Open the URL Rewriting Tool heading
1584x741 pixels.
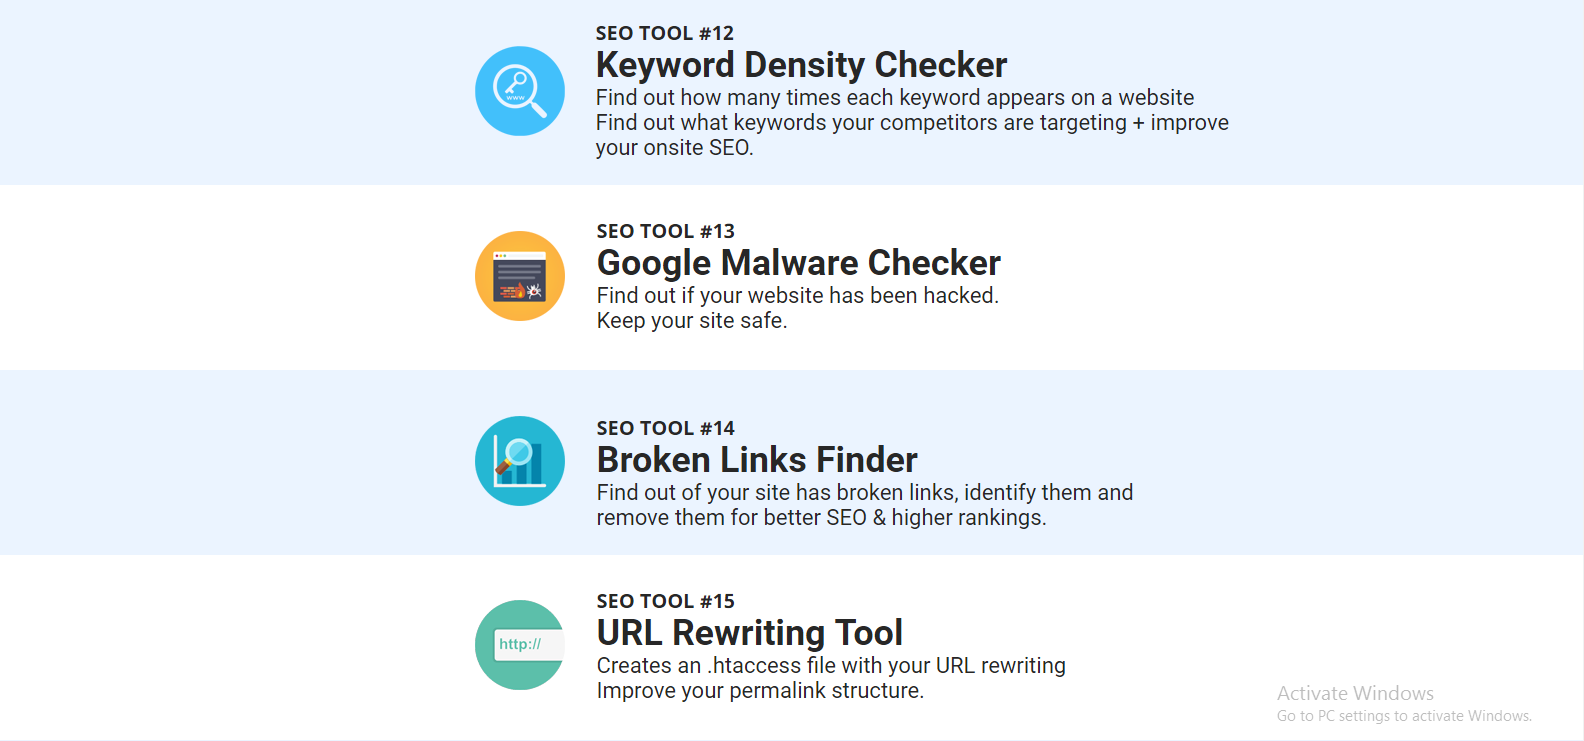(x=750, y=633)
